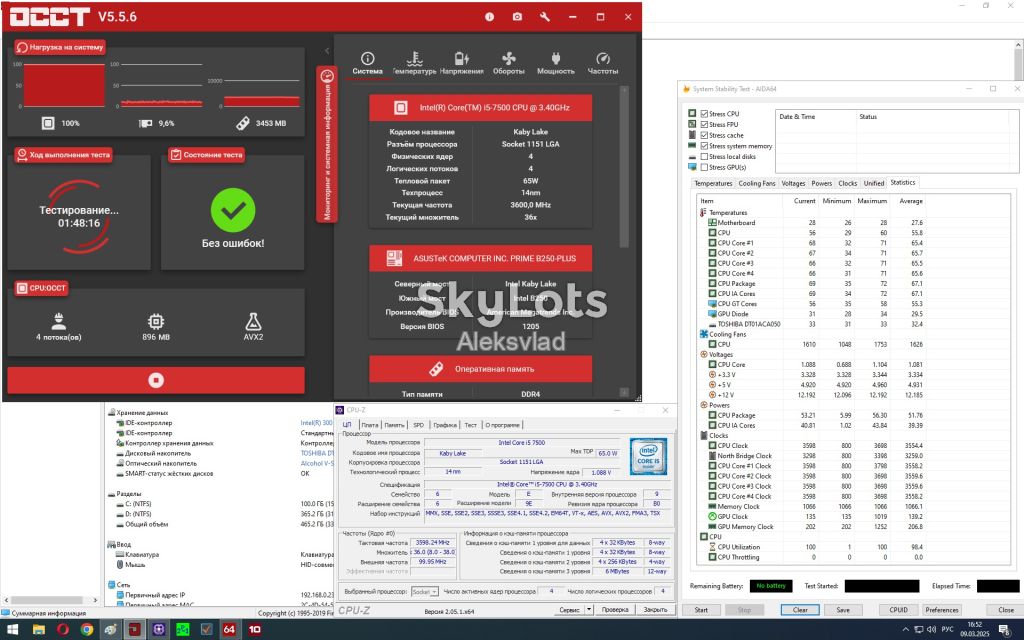
Task: Click Save button in AIDA64
Action: pos(843,610)
